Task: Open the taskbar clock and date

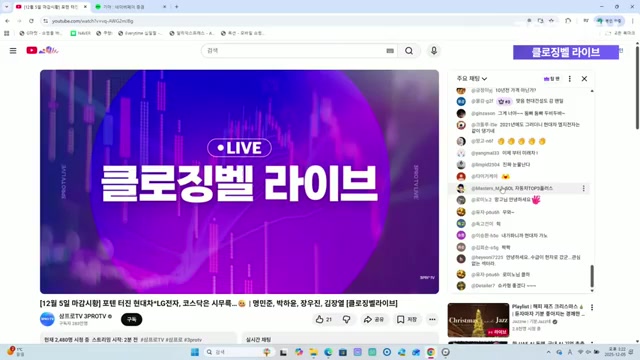Action: (615, 352)
